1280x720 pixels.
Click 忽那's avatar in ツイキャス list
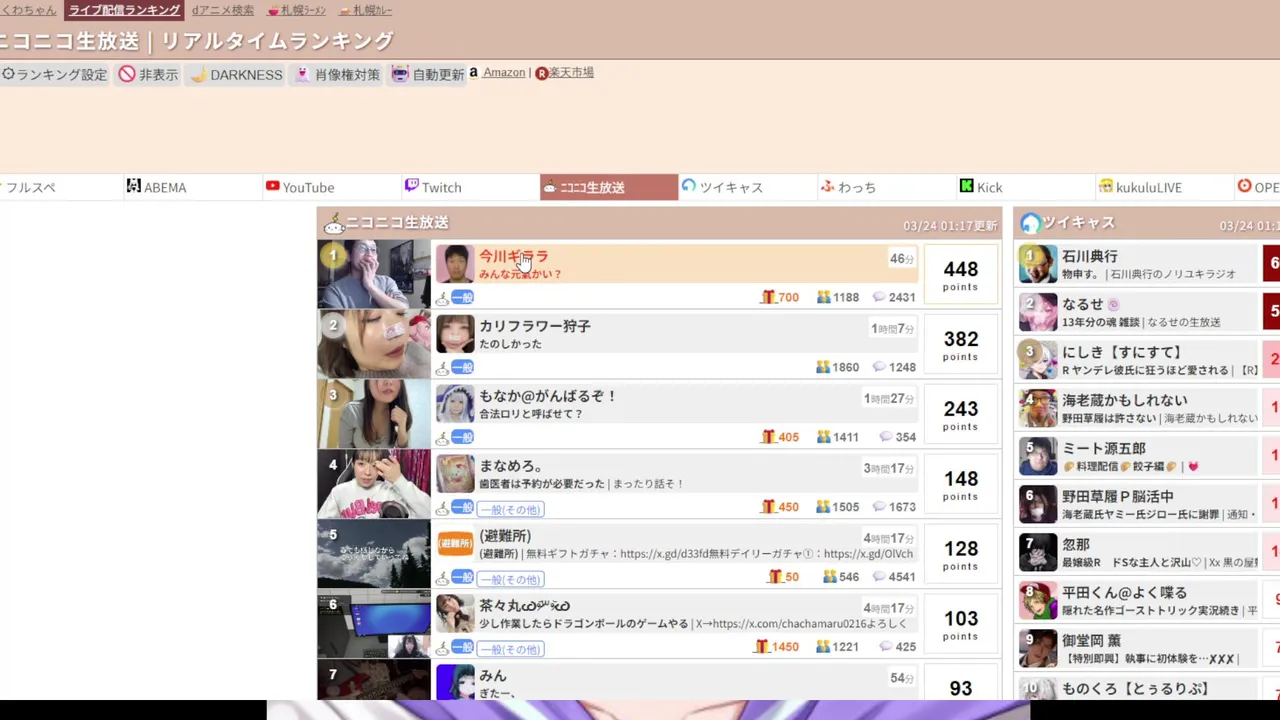(1038, 553)
